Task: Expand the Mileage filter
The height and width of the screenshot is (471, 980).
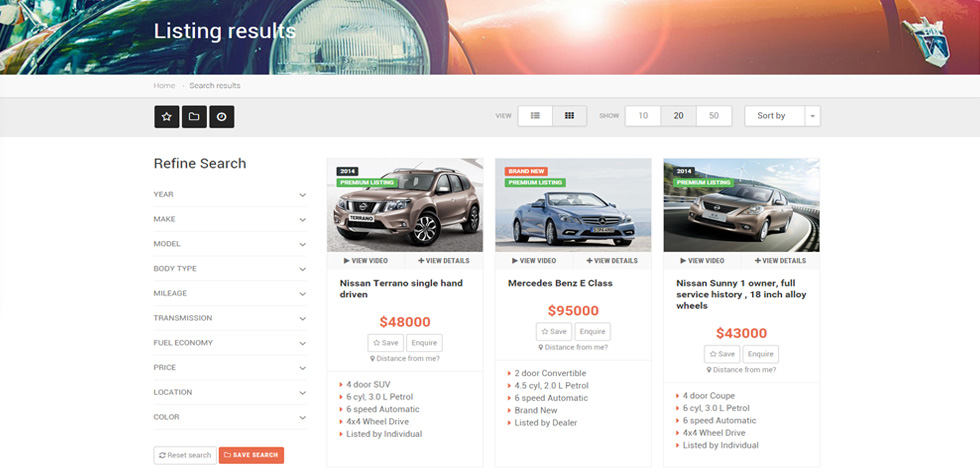Action: click(x=230, y=293)
